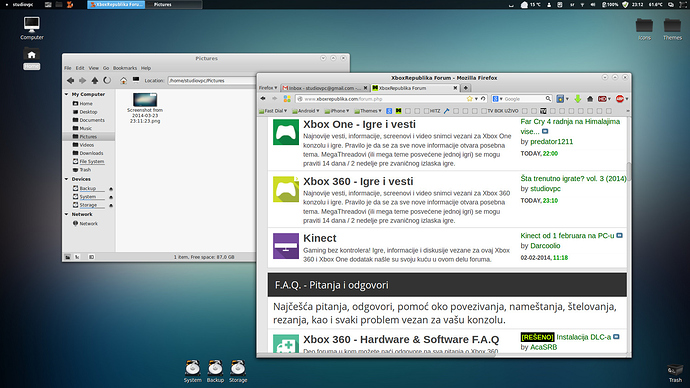Open the green downloads arrow in Firefox

click(578, 99)
